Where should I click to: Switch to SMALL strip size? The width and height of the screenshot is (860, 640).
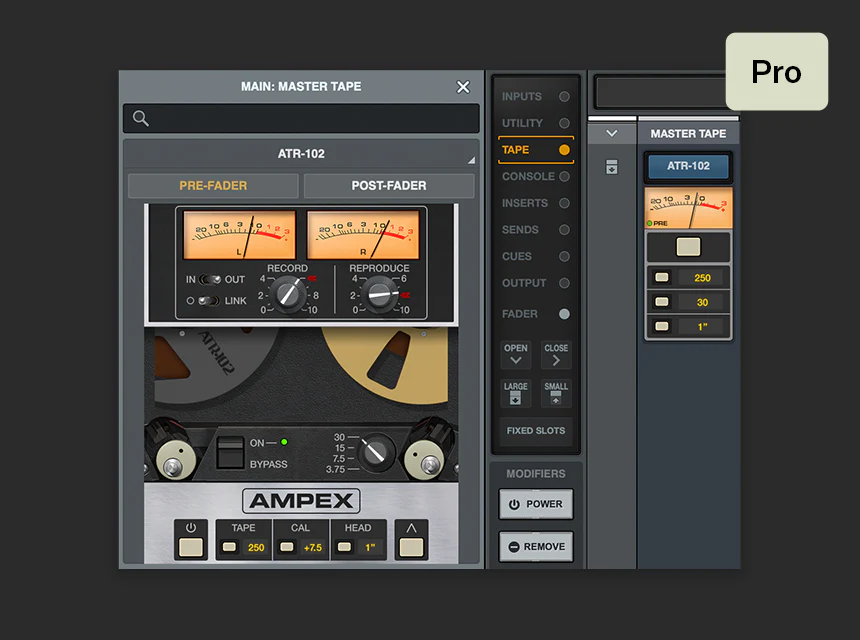pos(556,393)
